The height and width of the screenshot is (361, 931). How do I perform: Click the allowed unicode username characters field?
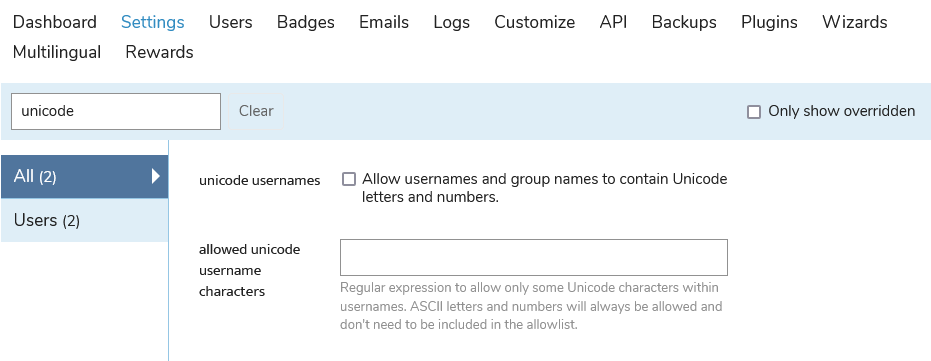point(534,258)
